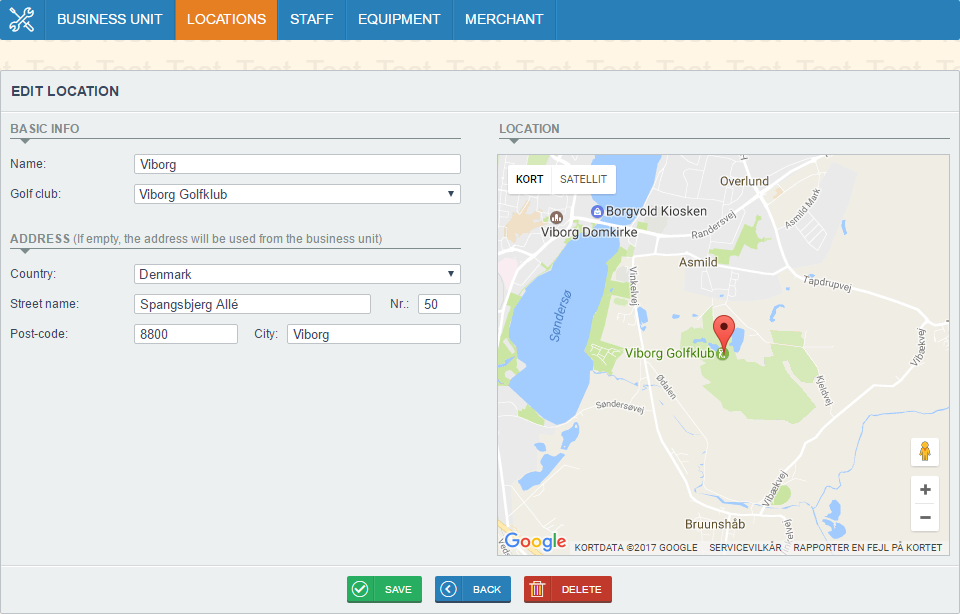Click the wrench tools icon in navbar
The image size is (960, 614).
click(22, 19)
